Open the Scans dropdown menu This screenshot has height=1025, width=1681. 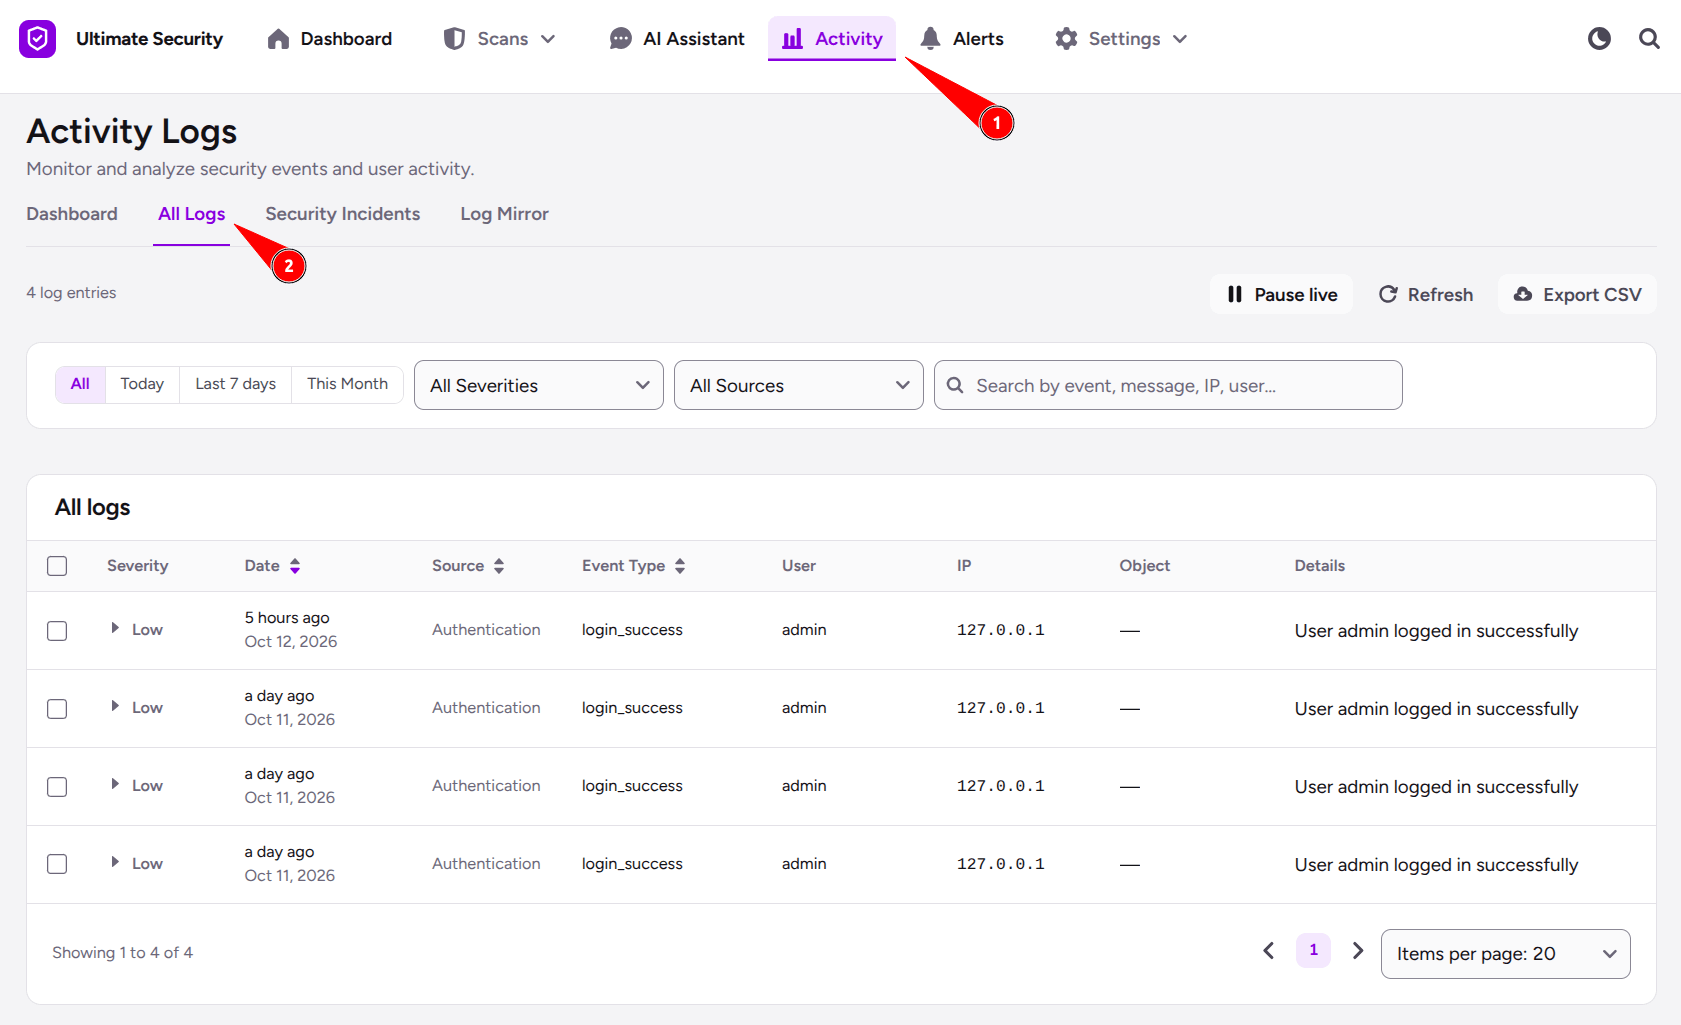[499, 39]
